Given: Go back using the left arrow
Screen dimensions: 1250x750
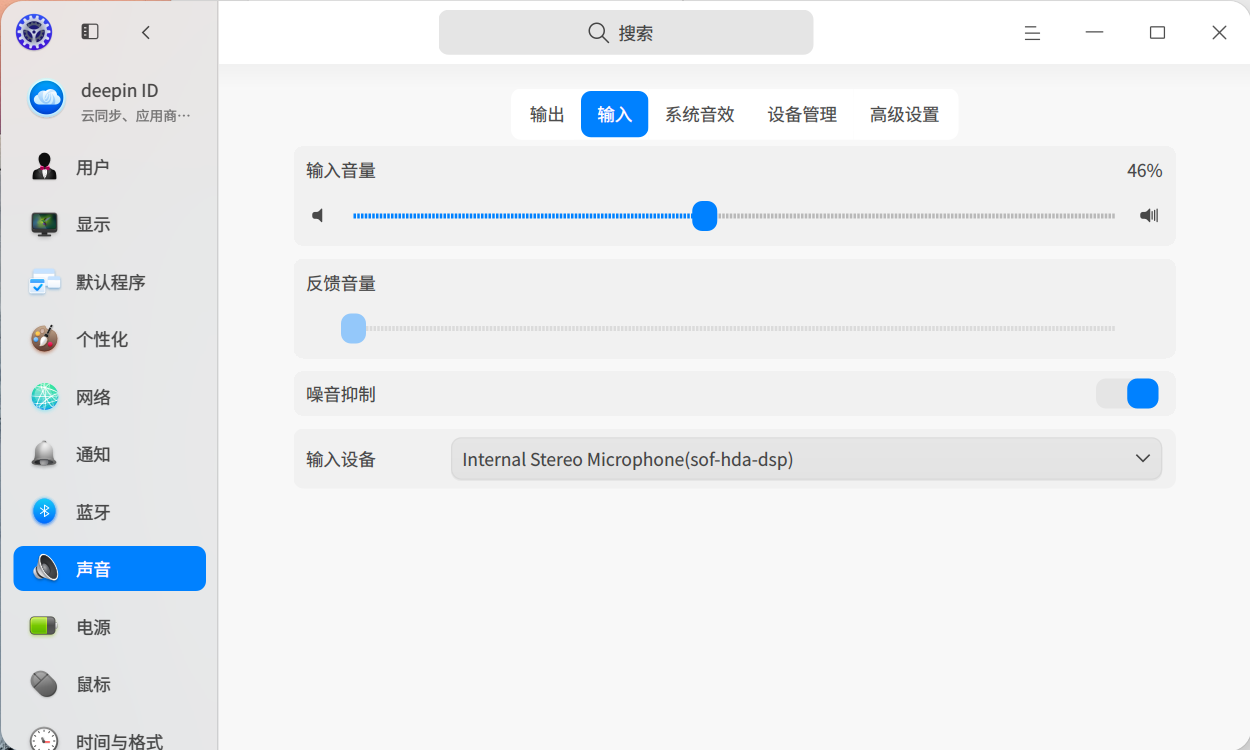Looking at the screenshot, I should [x=146, y=32].
